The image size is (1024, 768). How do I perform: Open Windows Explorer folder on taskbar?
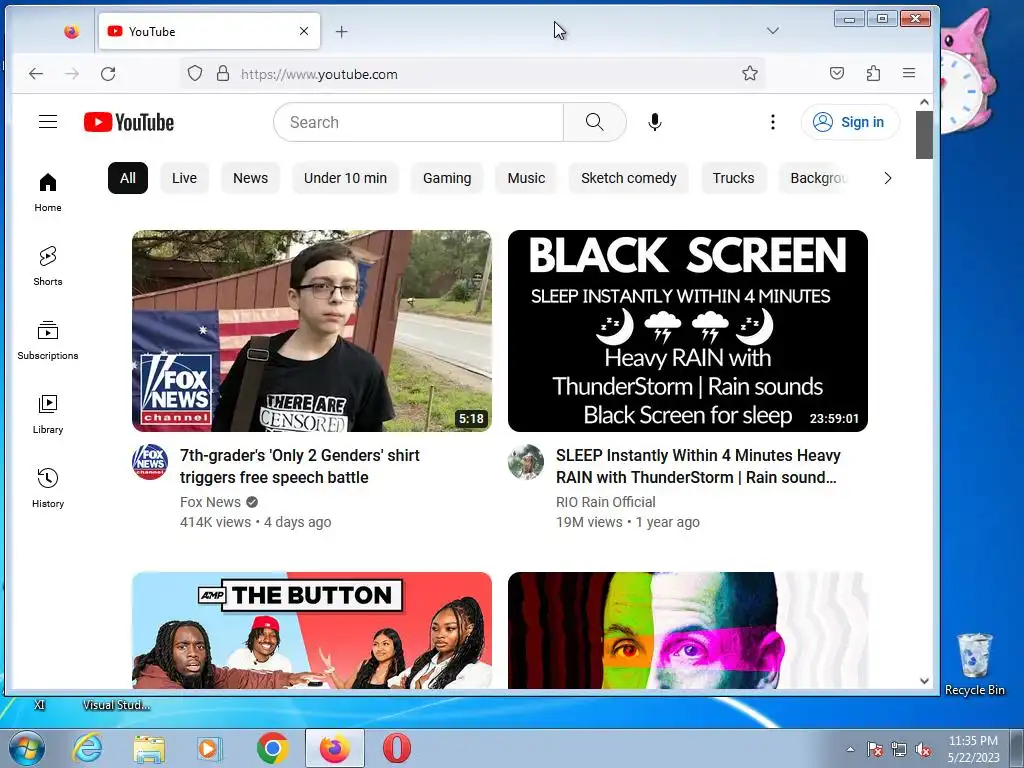tap(149, 748)
